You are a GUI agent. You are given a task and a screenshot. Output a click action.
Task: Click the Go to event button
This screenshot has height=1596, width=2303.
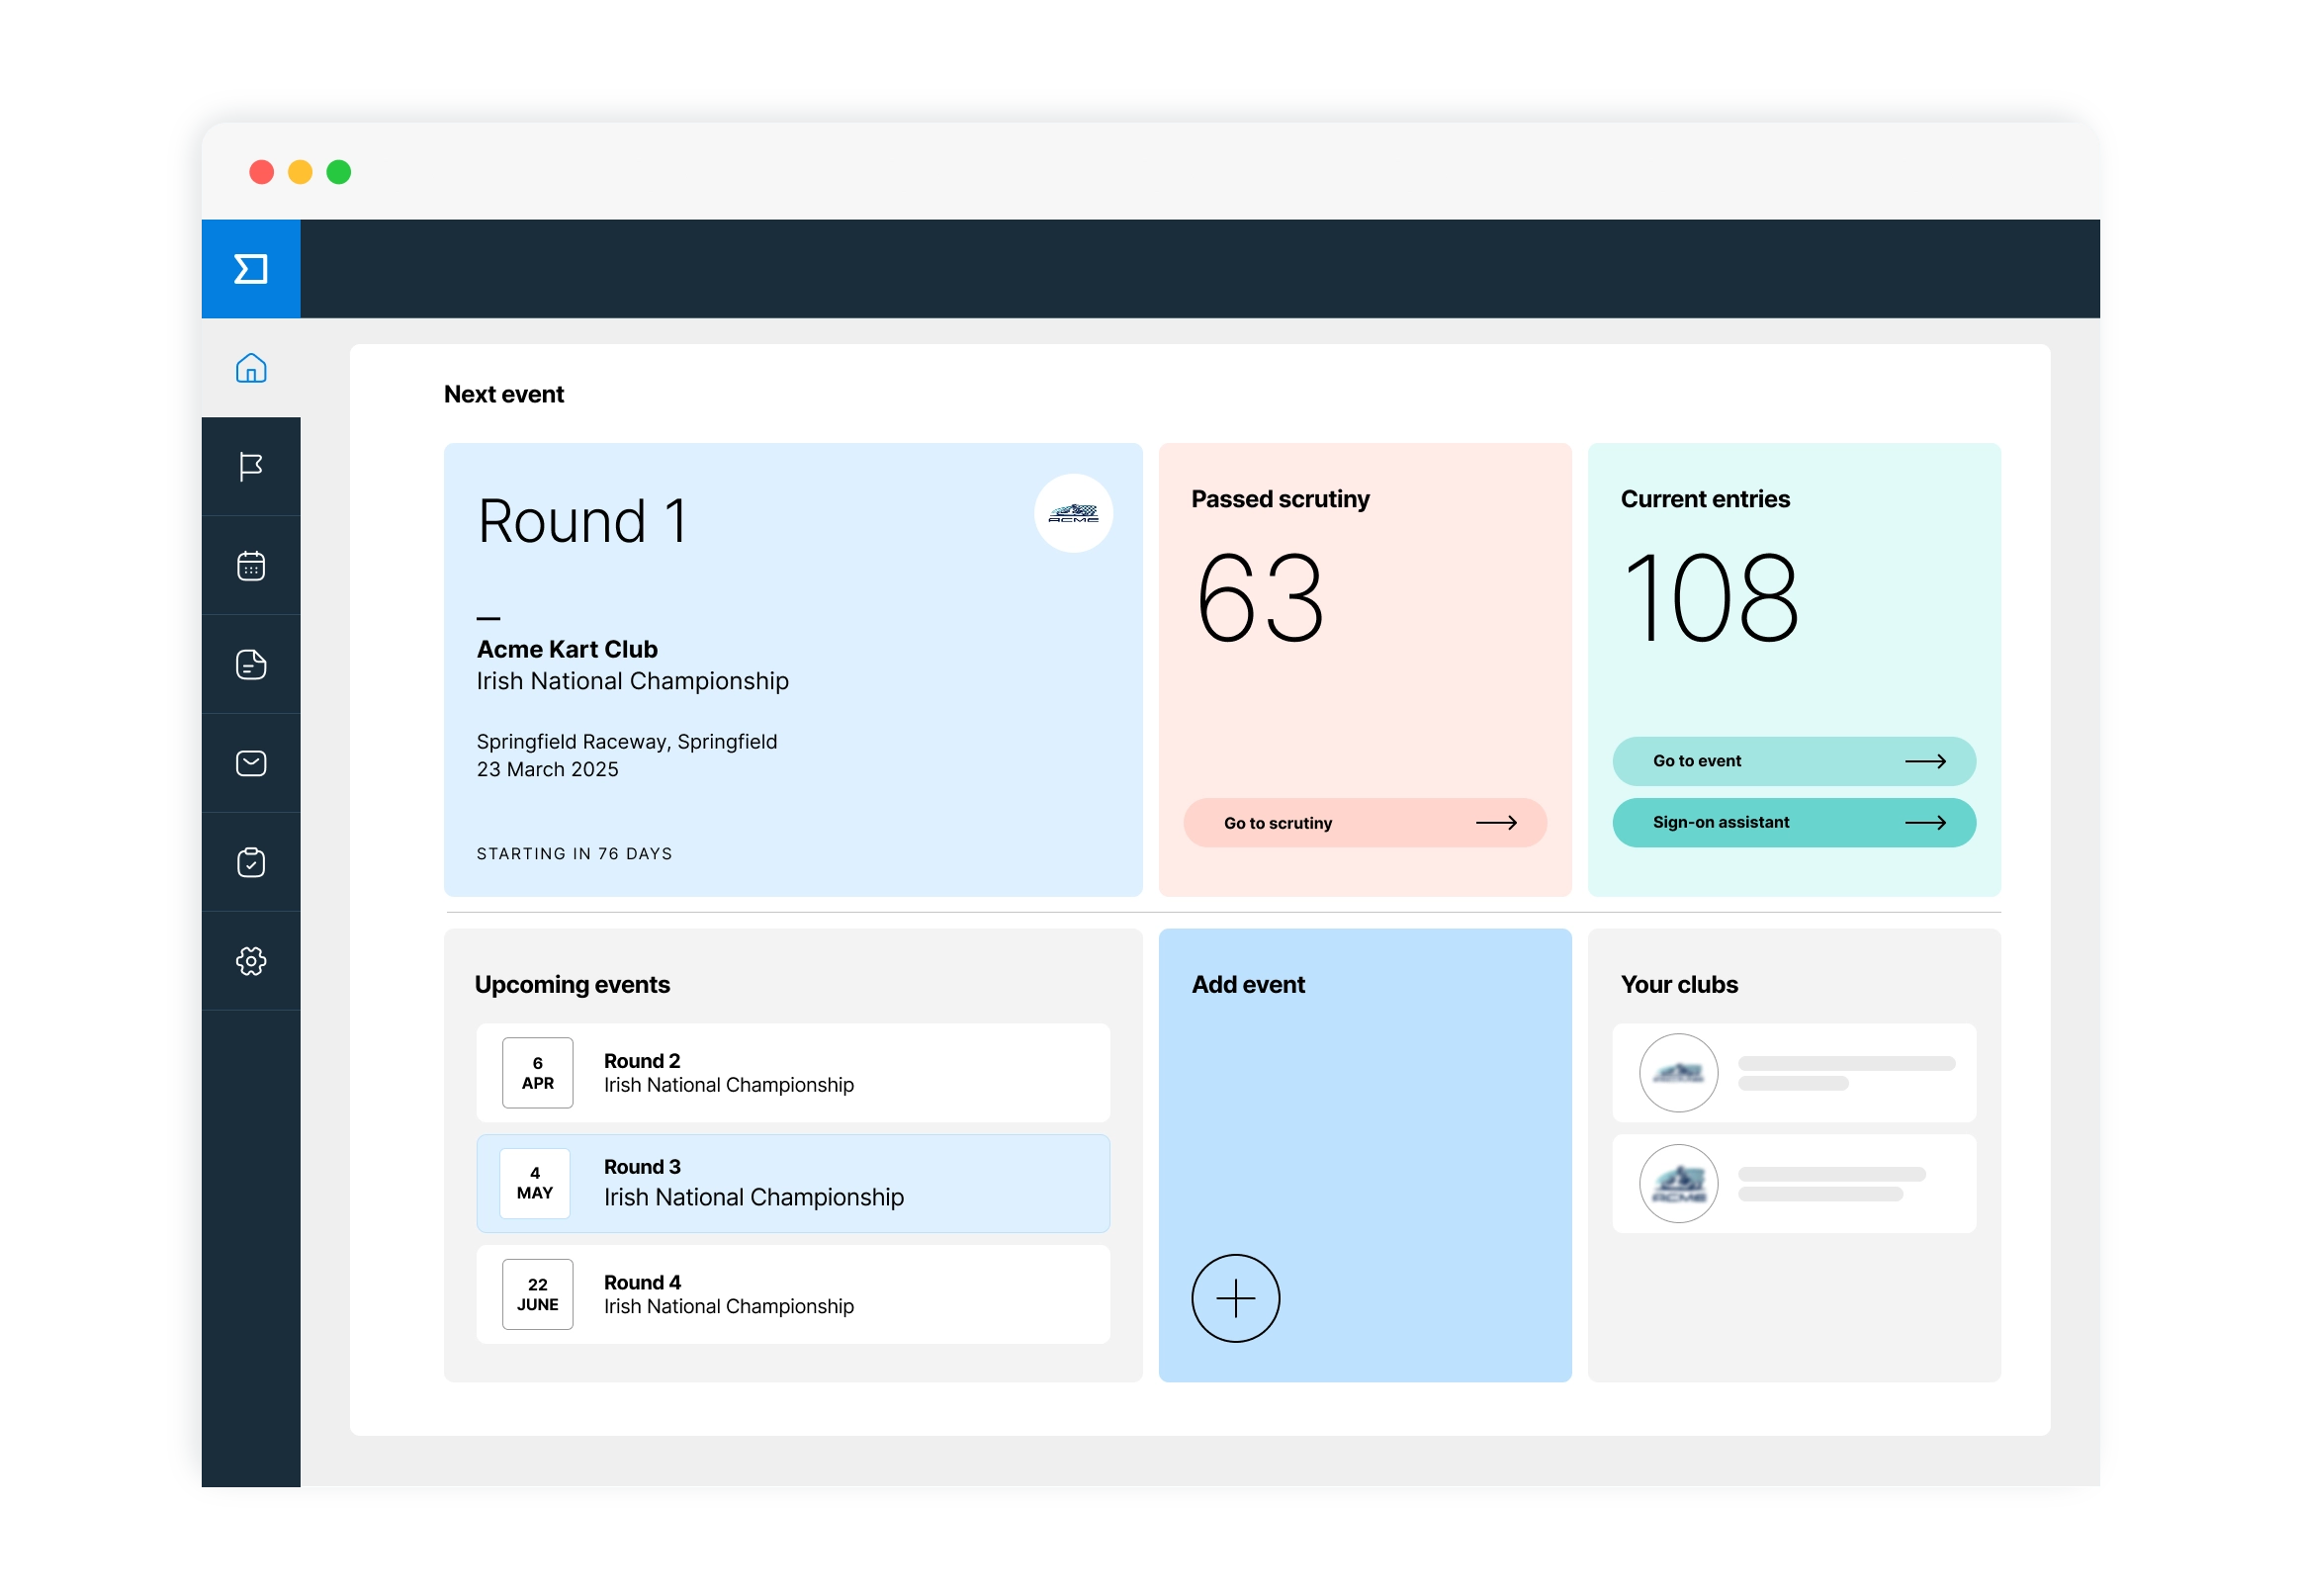coord(1793,760)
